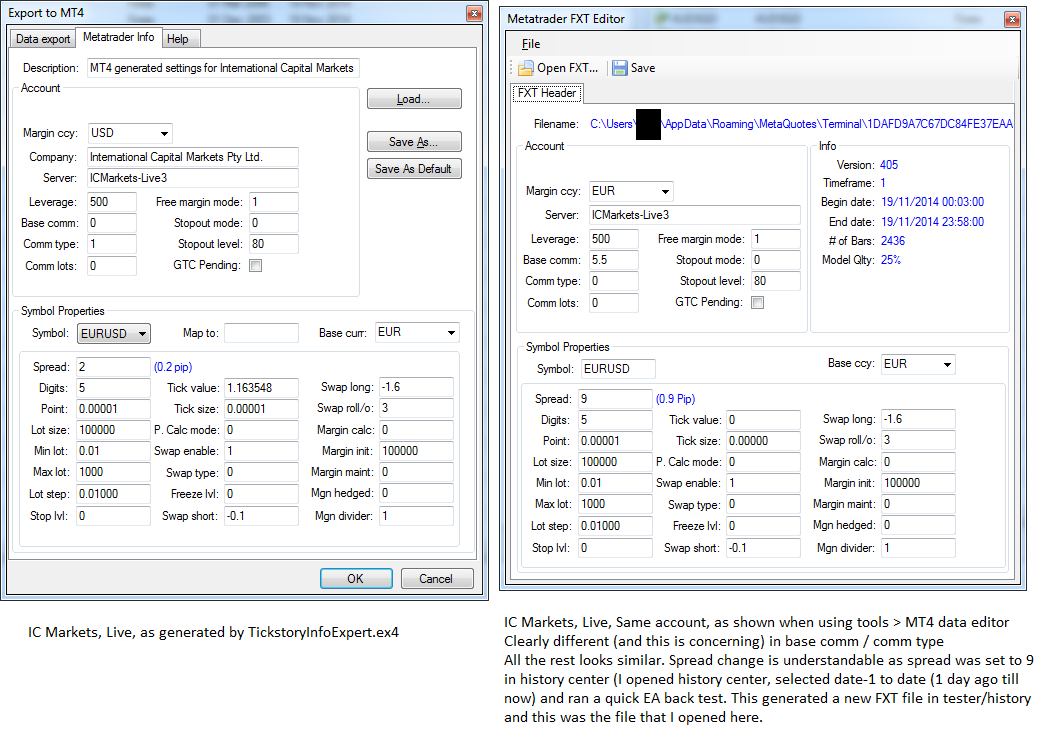Click Comm type field showing 1

tap(112, 244)
